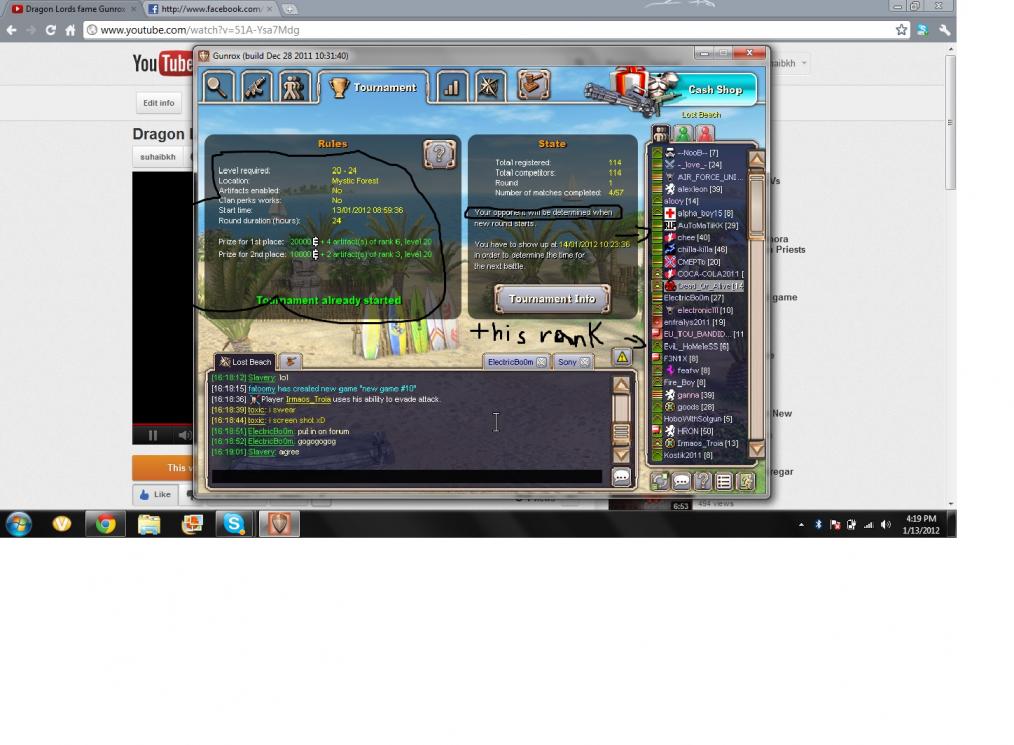The width and height of the screenshot is (1014, 745).
Task: Click the yellow warning triangle icon
Action: 622,357
